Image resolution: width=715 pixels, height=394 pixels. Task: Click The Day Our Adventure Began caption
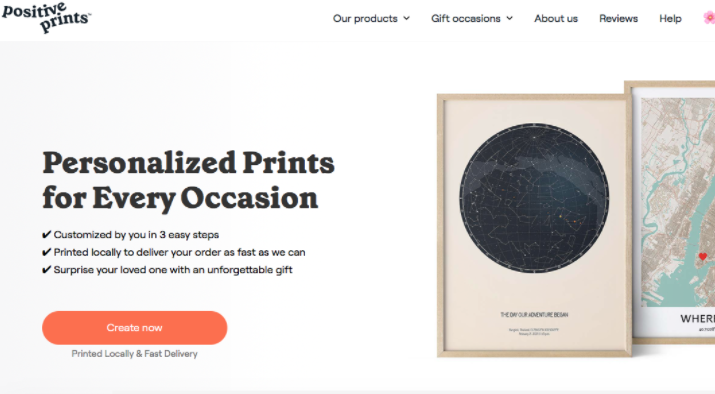534,315
